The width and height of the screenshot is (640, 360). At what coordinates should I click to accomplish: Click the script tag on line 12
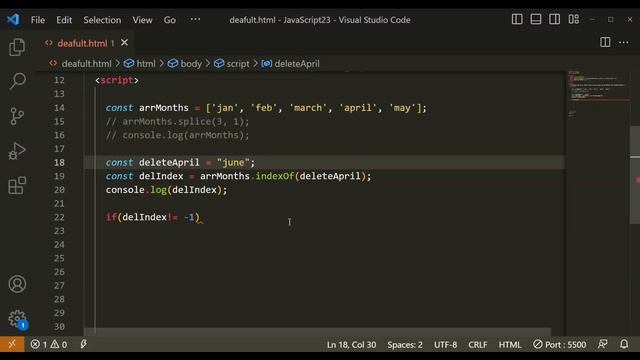point(117,80)
